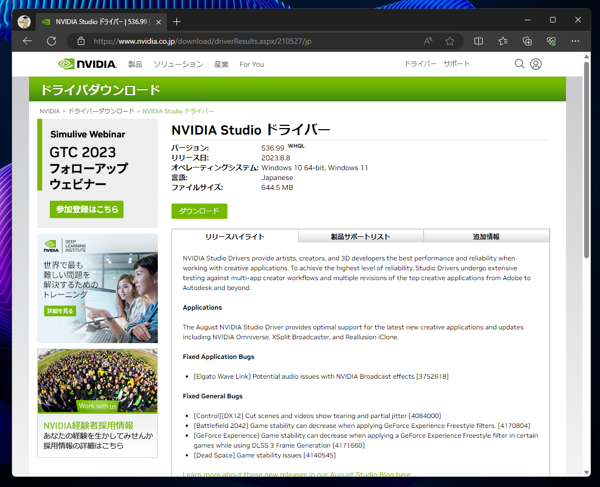Click the scrollbar up arrow
The width and height of the screenshot is (600, 487).
click(x=586, y=57)
